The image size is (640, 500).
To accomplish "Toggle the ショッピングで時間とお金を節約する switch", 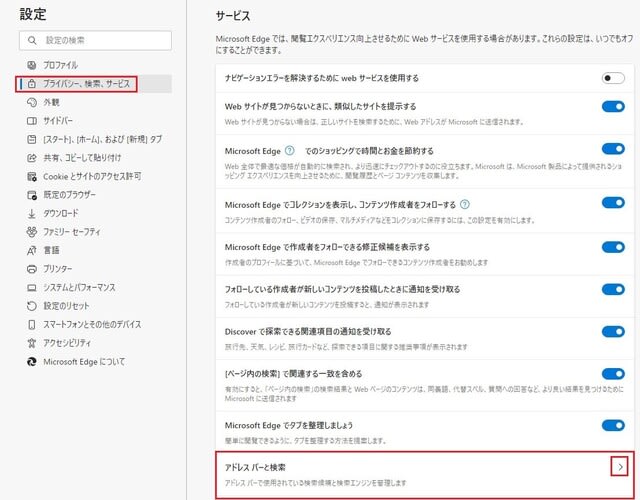I will pyautogui.click(x=613, y=149).
